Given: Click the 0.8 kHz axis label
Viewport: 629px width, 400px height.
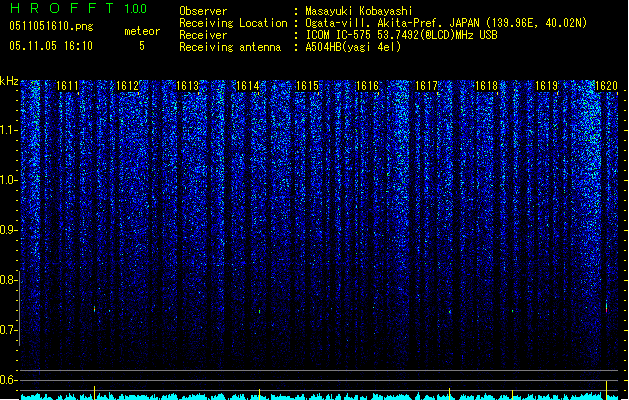Looking at the screenshot, I should [x=8, y=280].
